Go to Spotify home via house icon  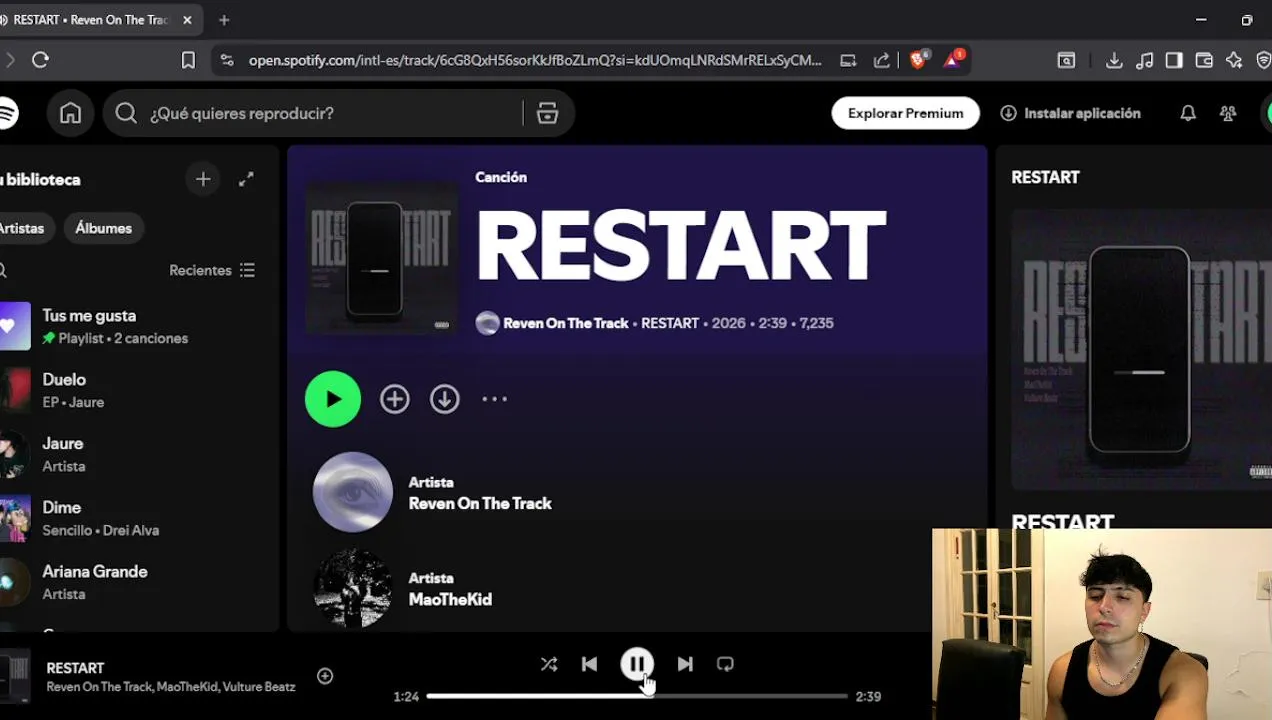click(70, 113)
